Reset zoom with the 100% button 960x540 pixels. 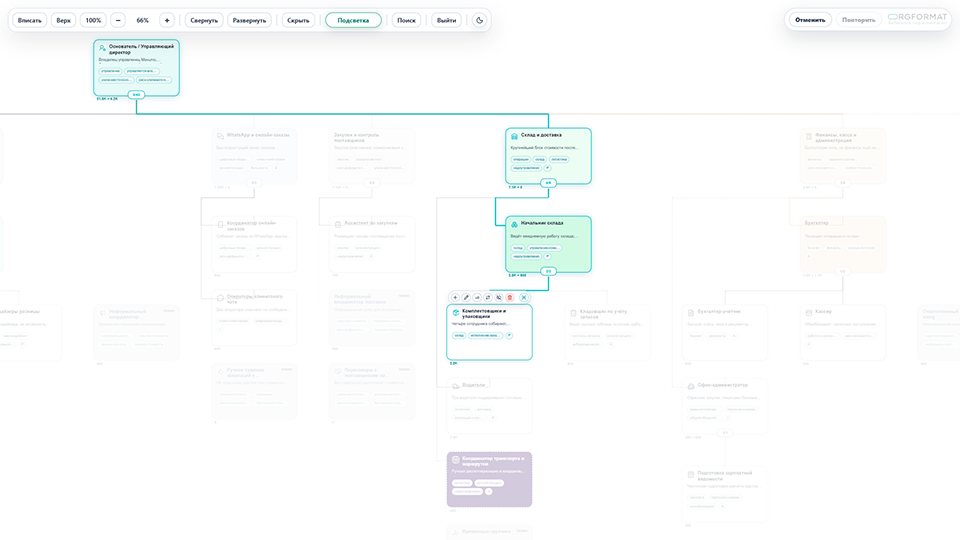click(x=93, y=20)
